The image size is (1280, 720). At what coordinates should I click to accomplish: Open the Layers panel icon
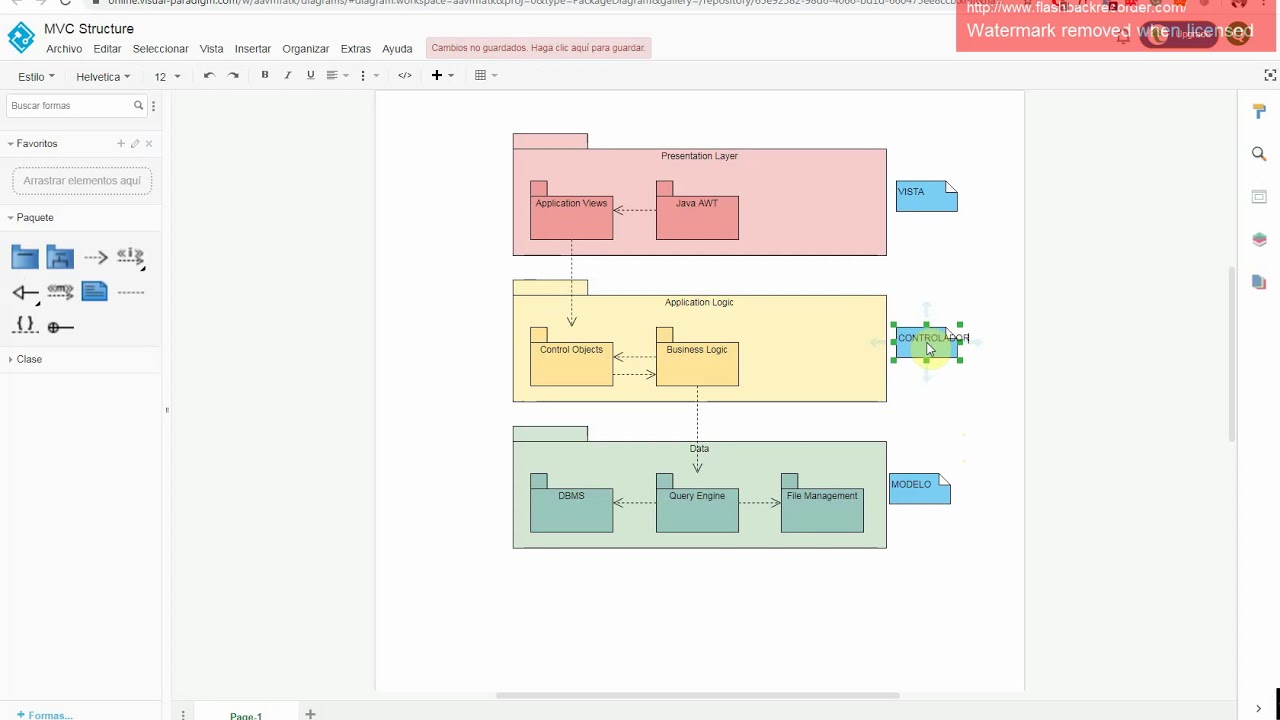(1260, 240)
